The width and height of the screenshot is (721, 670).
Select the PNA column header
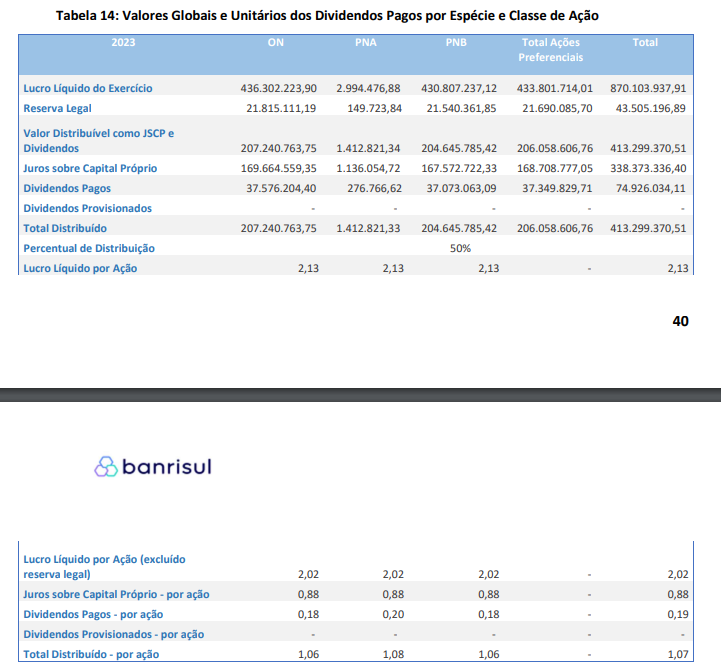coord(366,42)
